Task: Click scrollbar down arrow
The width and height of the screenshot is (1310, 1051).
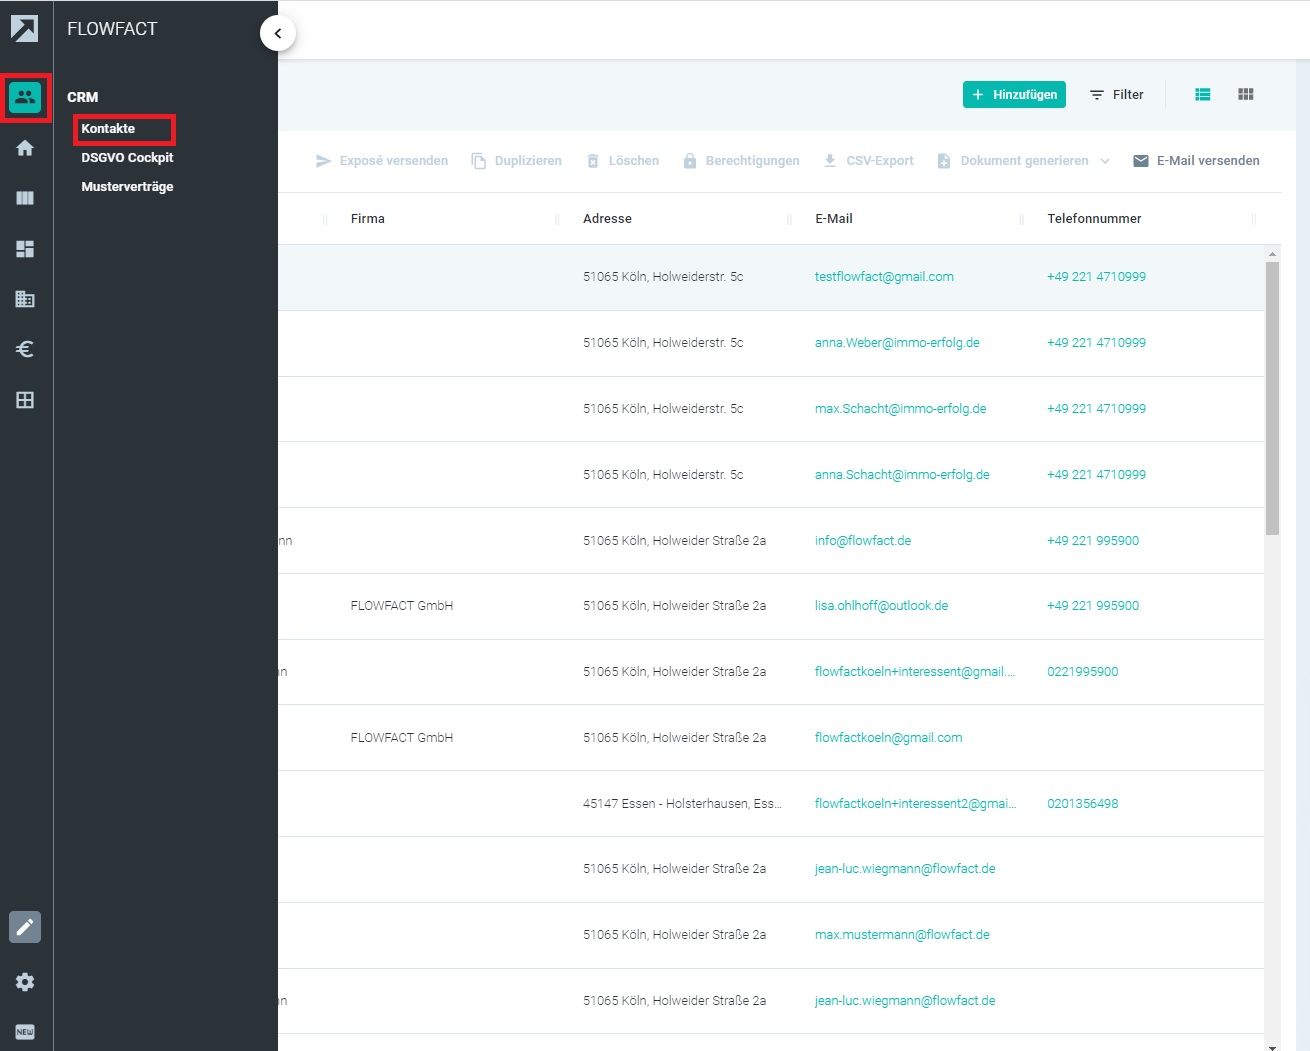Action: click(1272, 1046)
